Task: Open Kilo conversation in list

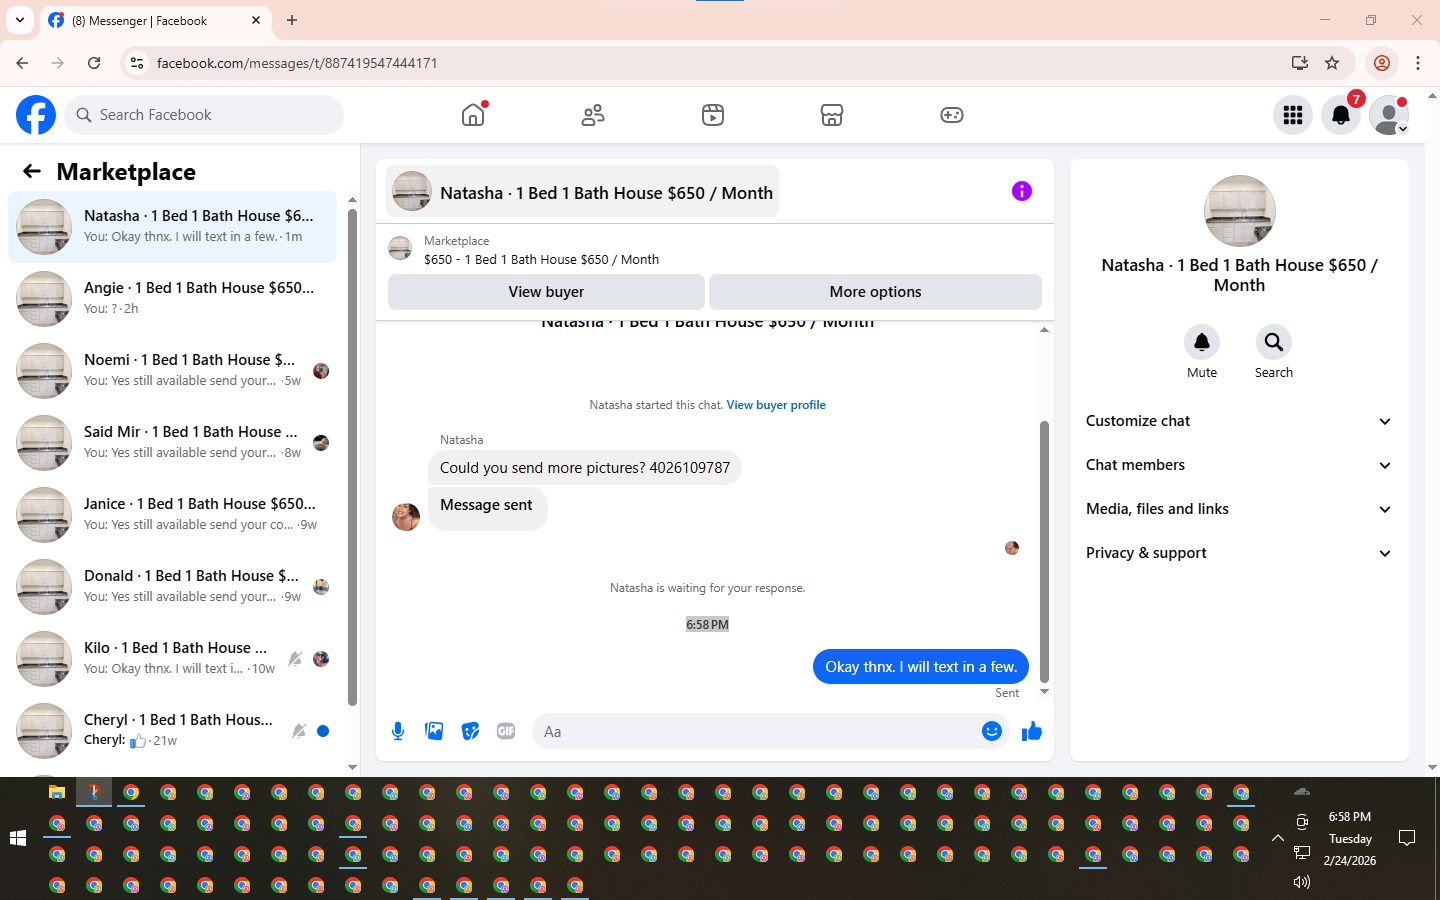Action: click(x=172, y=659)
